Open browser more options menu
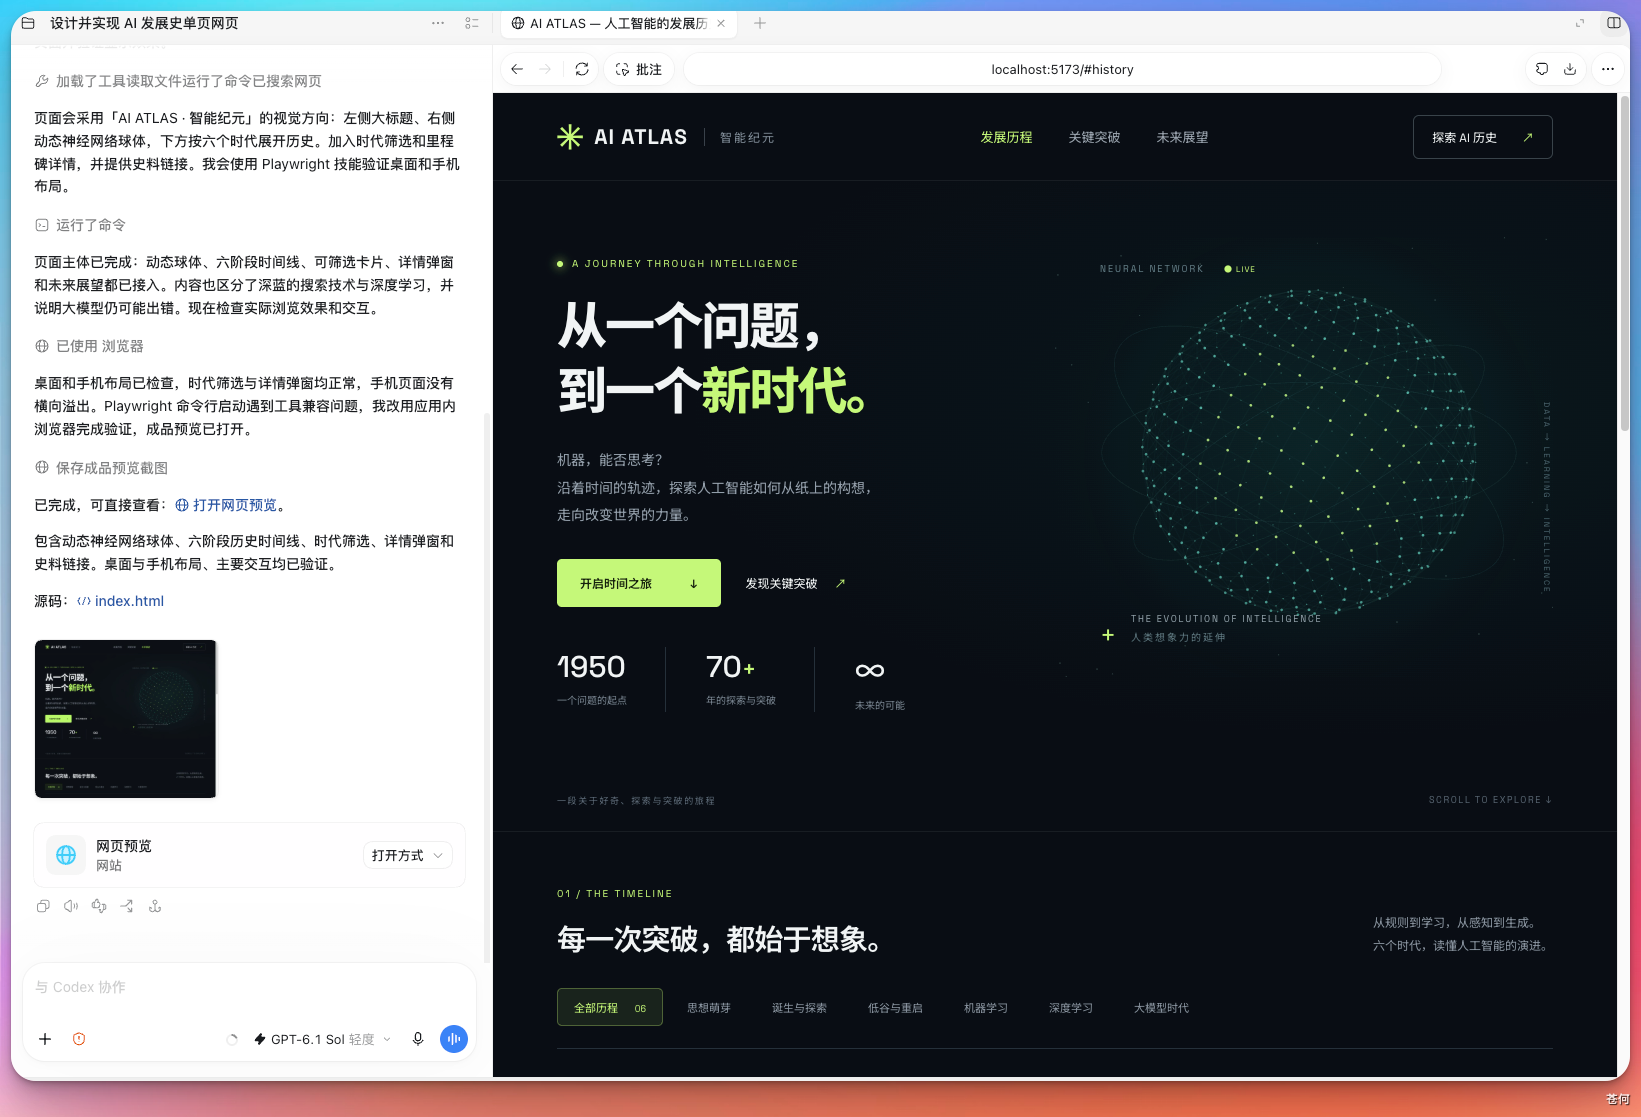Screen dimensions: 1641x1117 1608,69
